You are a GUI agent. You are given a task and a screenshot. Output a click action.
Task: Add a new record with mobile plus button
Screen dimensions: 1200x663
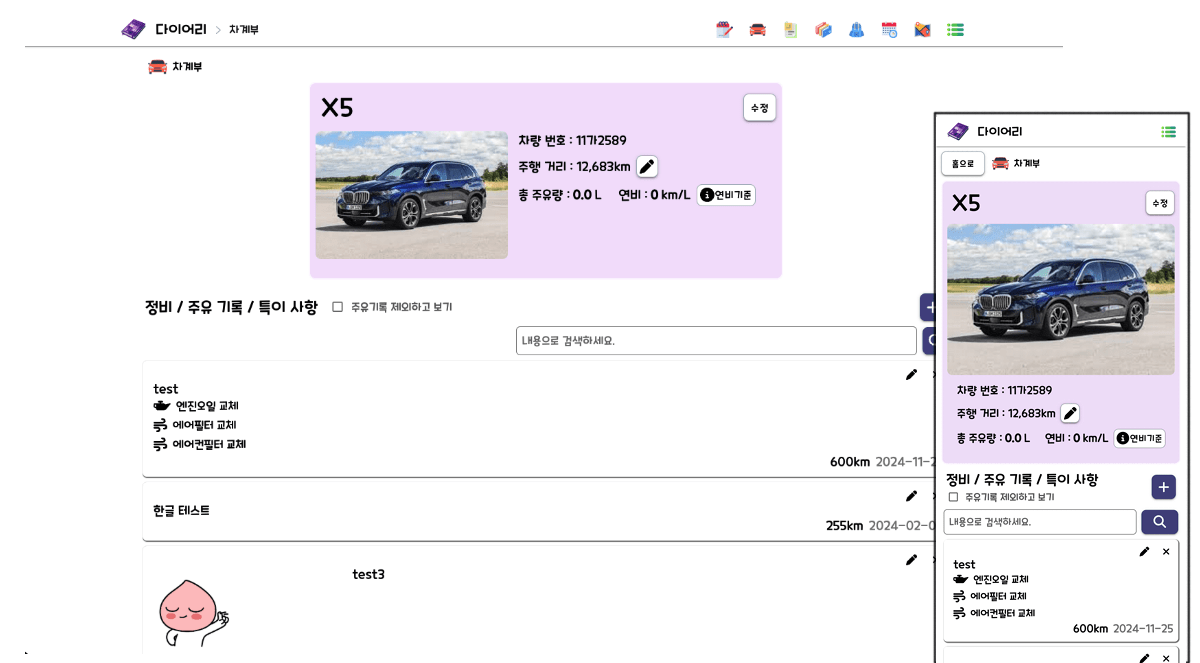pos(1163,487)
